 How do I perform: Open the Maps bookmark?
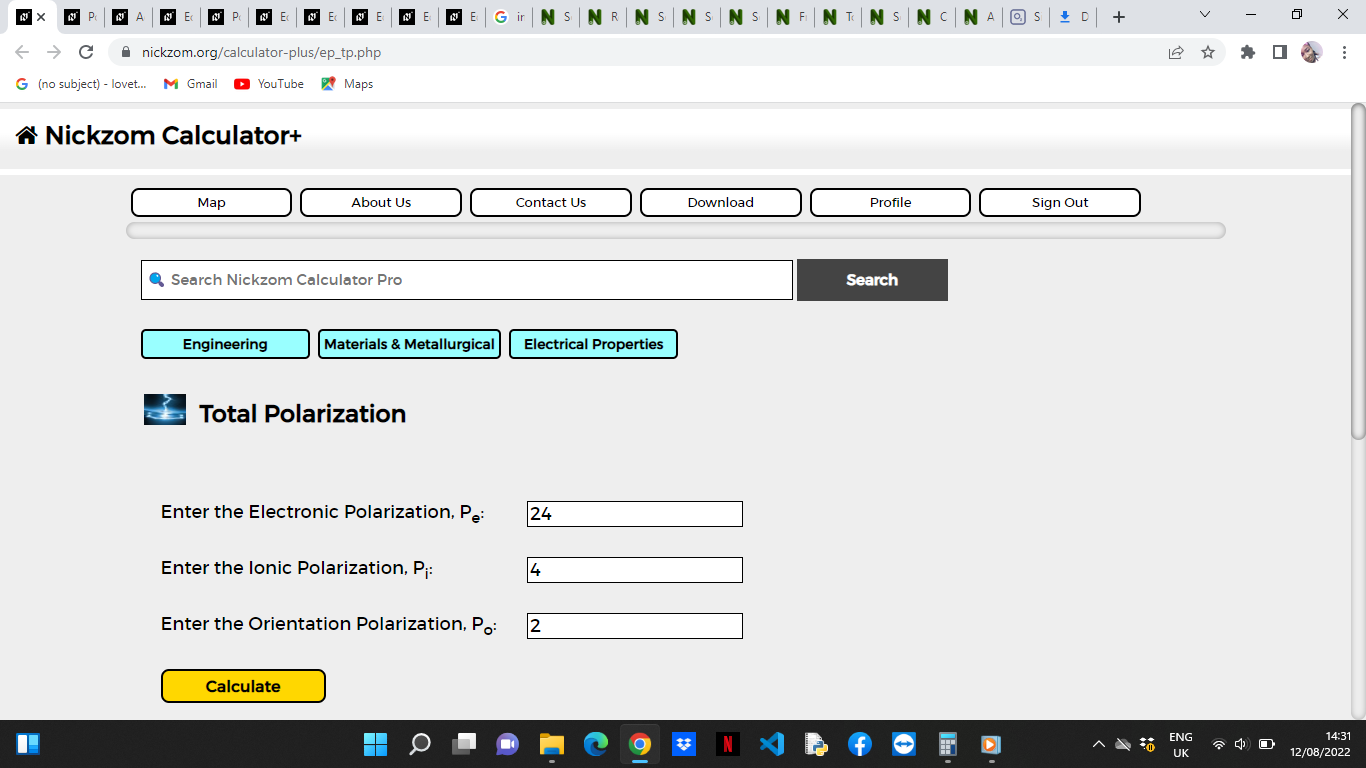coord(347,84)
